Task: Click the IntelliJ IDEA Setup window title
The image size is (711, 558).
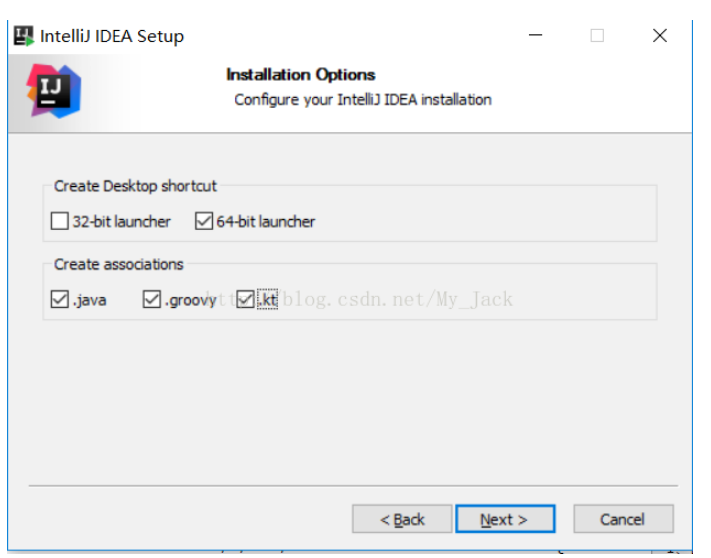Action: click(x=112, y=36)
